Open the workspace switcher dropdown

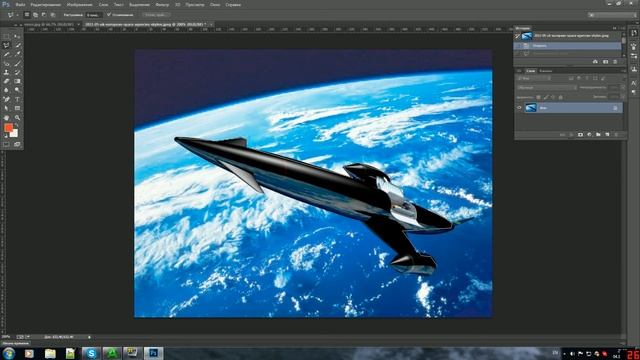(x=612, y=15)
